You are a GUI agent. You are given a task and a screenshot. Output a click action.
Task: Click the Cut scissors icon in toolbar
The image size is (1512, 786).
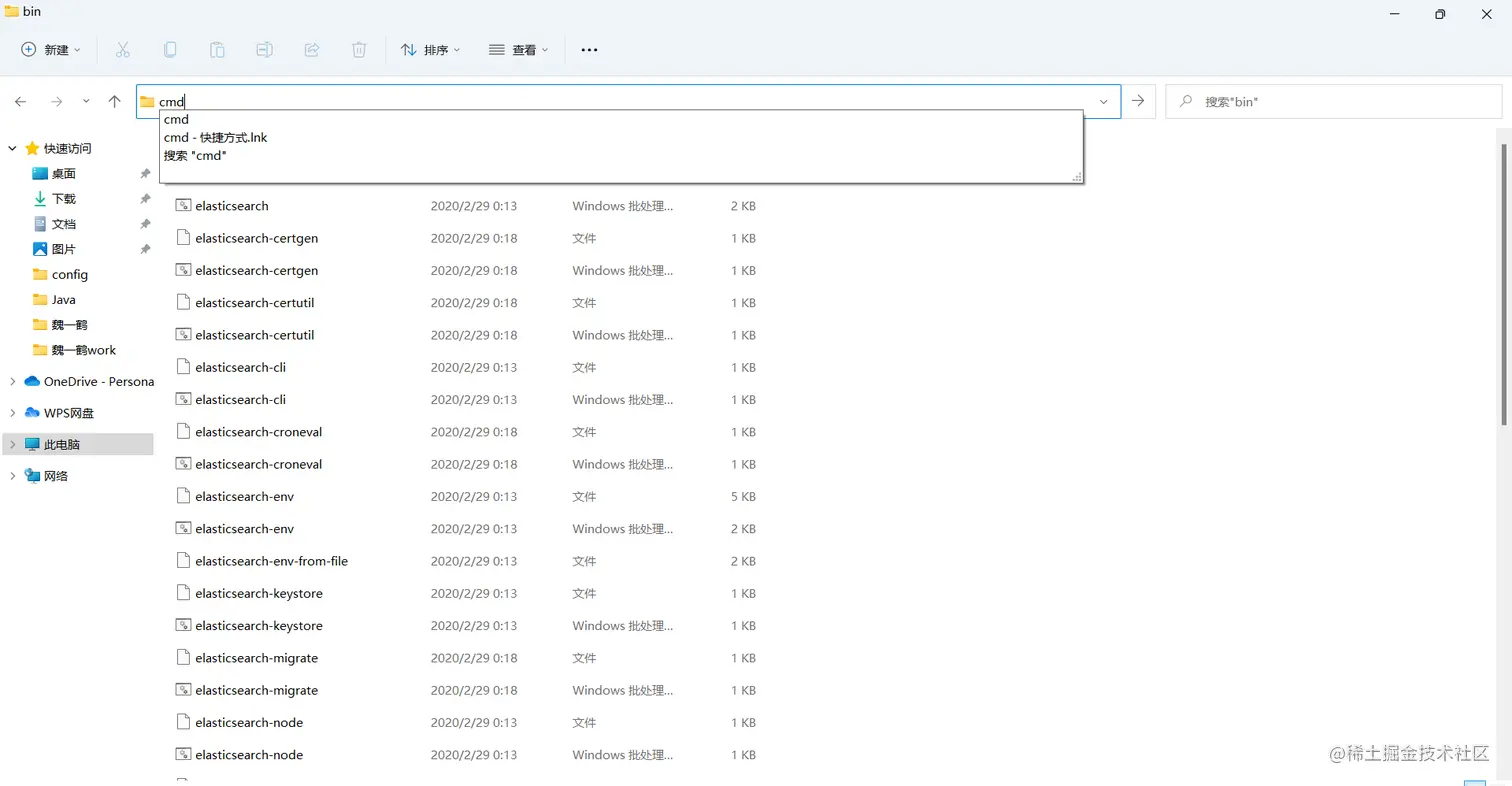pyautogui.click(x=123, y=49)
